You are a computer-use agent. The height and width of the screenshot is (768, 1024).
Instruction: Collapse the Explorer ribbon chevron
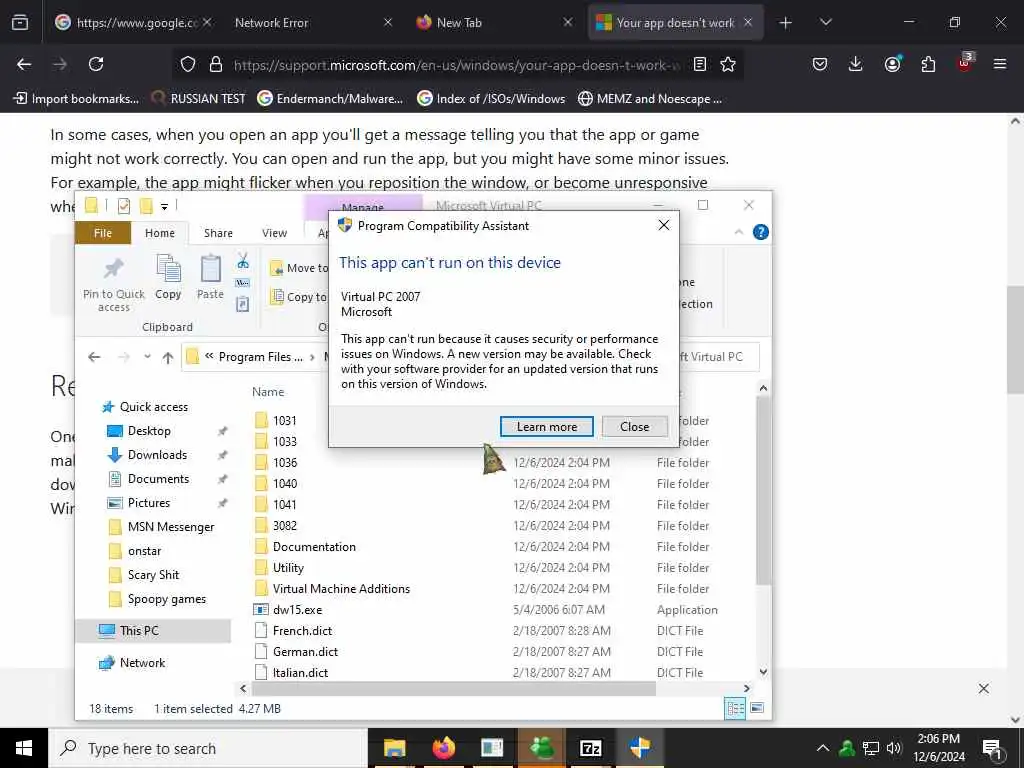739,232
